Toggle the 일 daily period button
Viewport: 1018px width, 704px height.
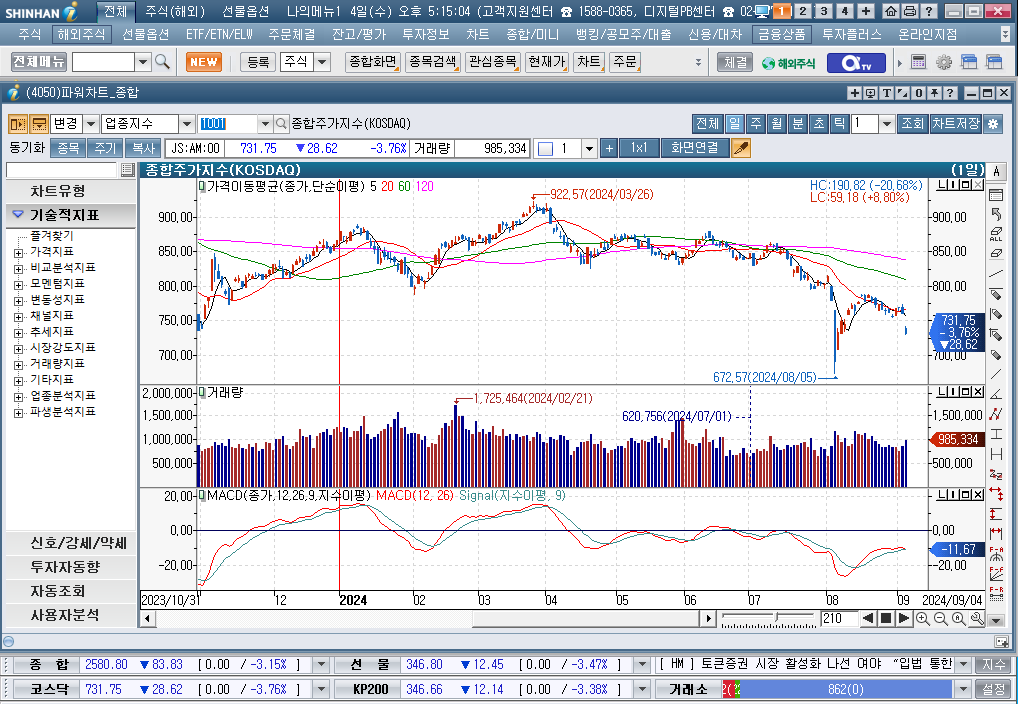pos(734,123)
